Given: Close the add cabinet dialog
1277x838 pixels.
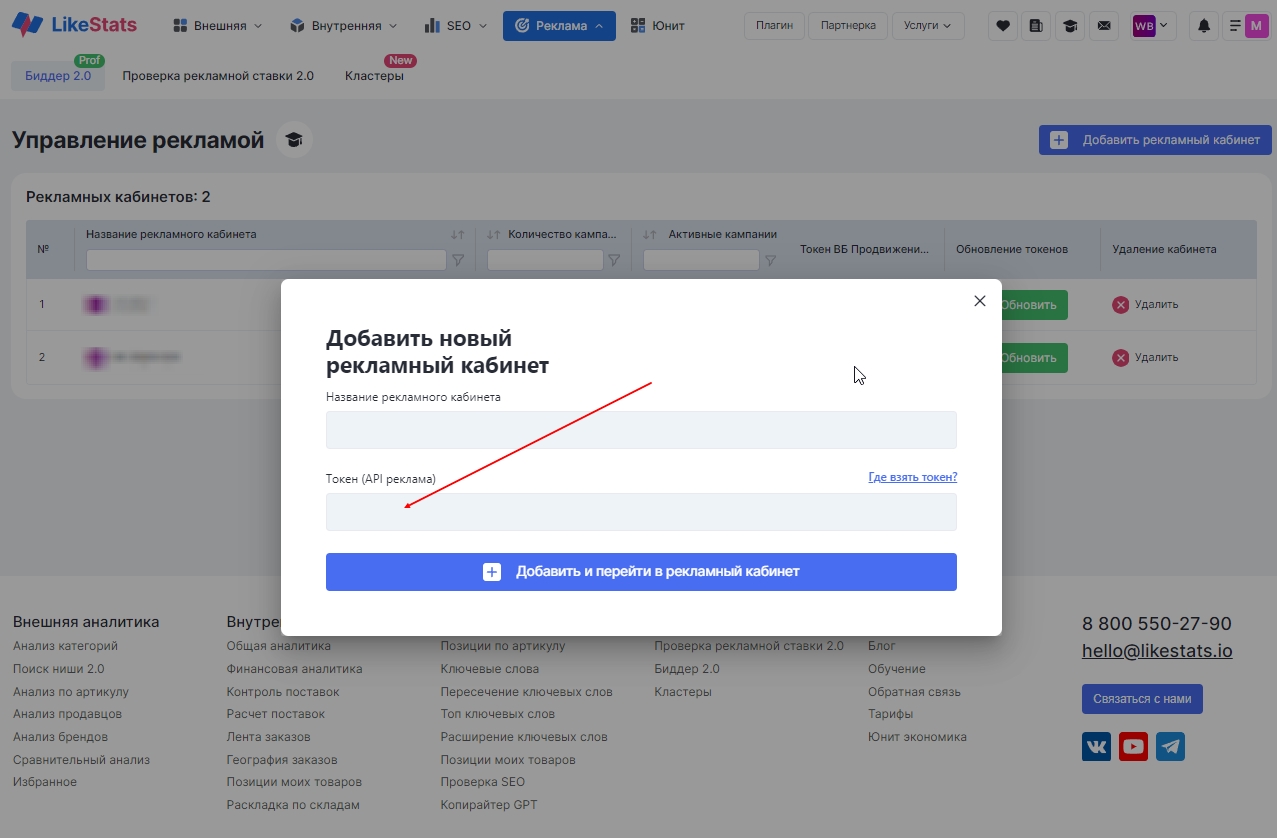Looking at the screenshot, I should (980, 301).
